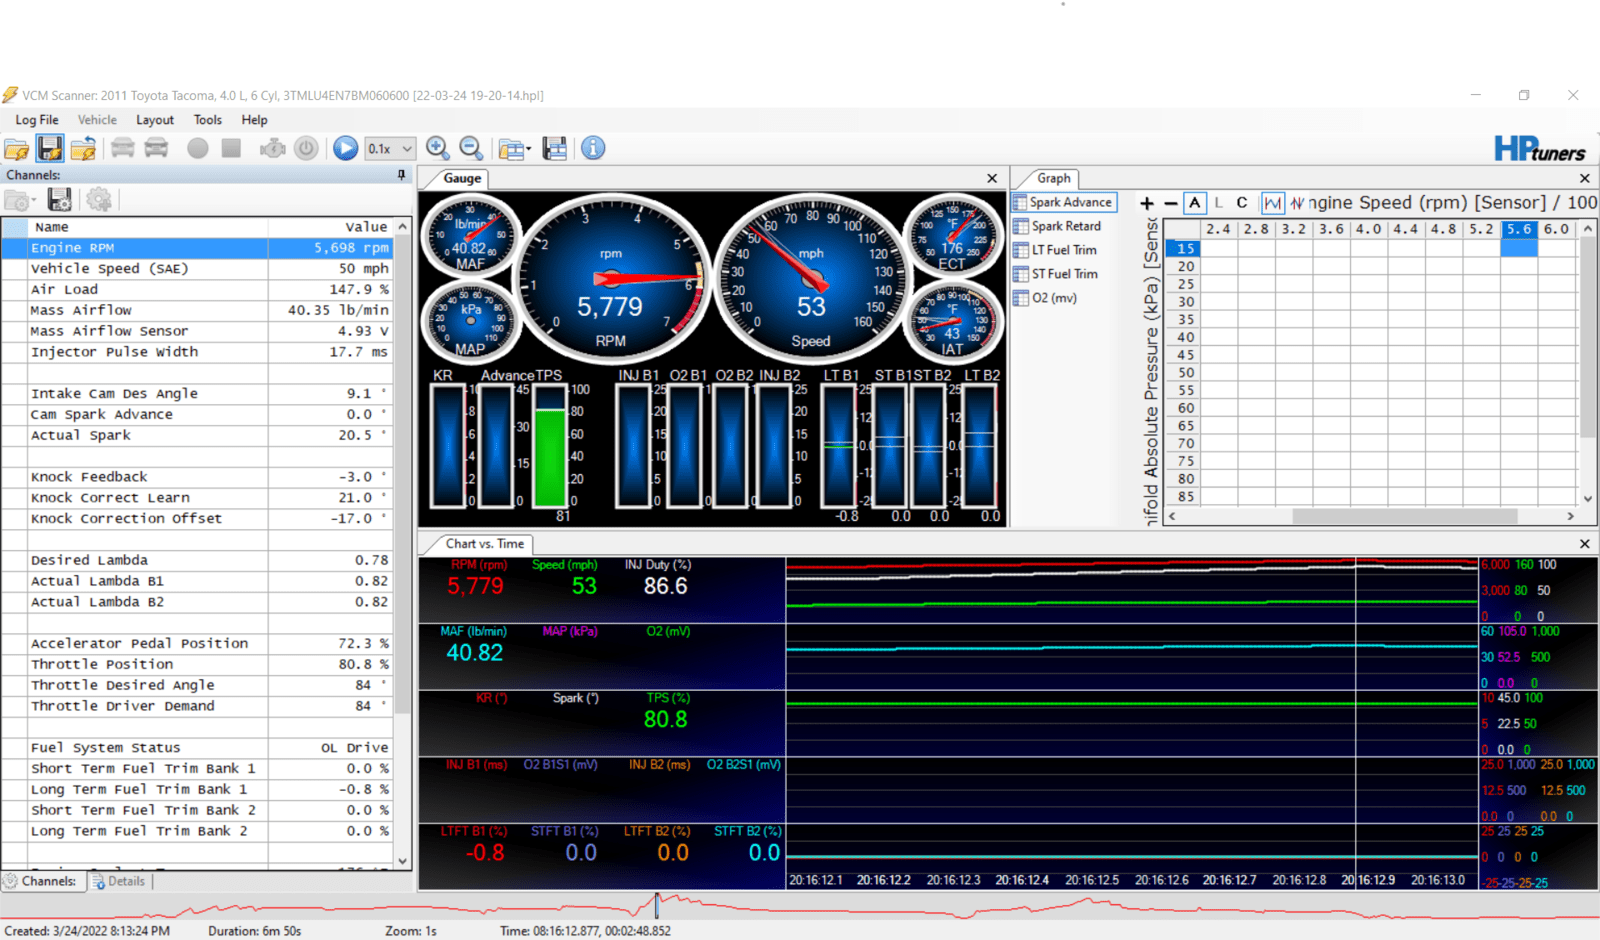Select the 5.6 column header in graph table
The height and width of the screenshot is (940, 1600).
pyautogui.click(x=1519, y=229)
